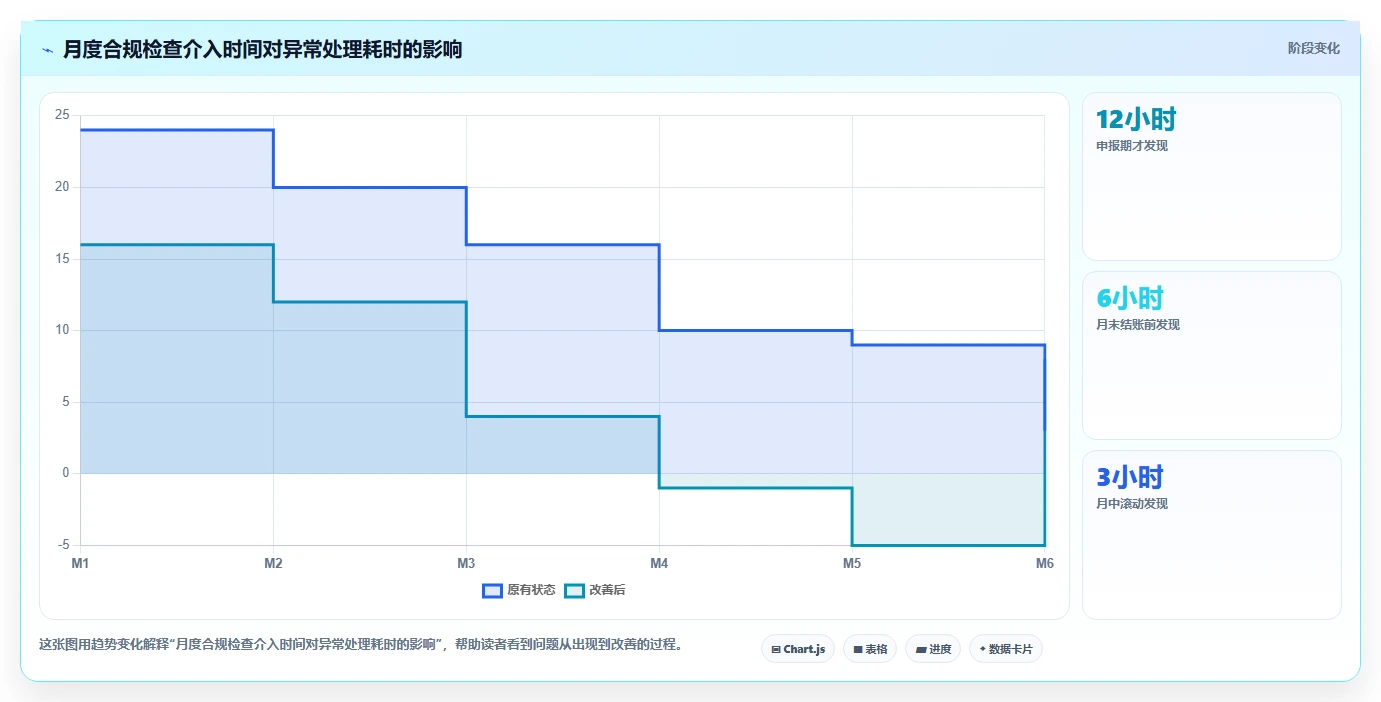The width and height of the screenshot is (1381, 702).
Task: Click the 3小时 stat card value
Action: [1130, 477]
